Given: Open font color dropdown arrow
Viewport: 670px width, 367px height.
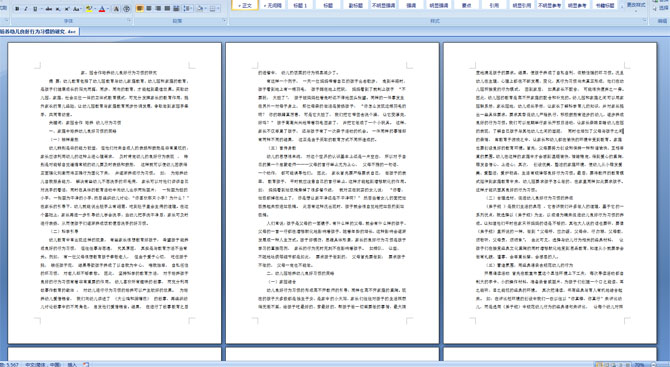Looking at the screenshot, I should click(108, 9).
